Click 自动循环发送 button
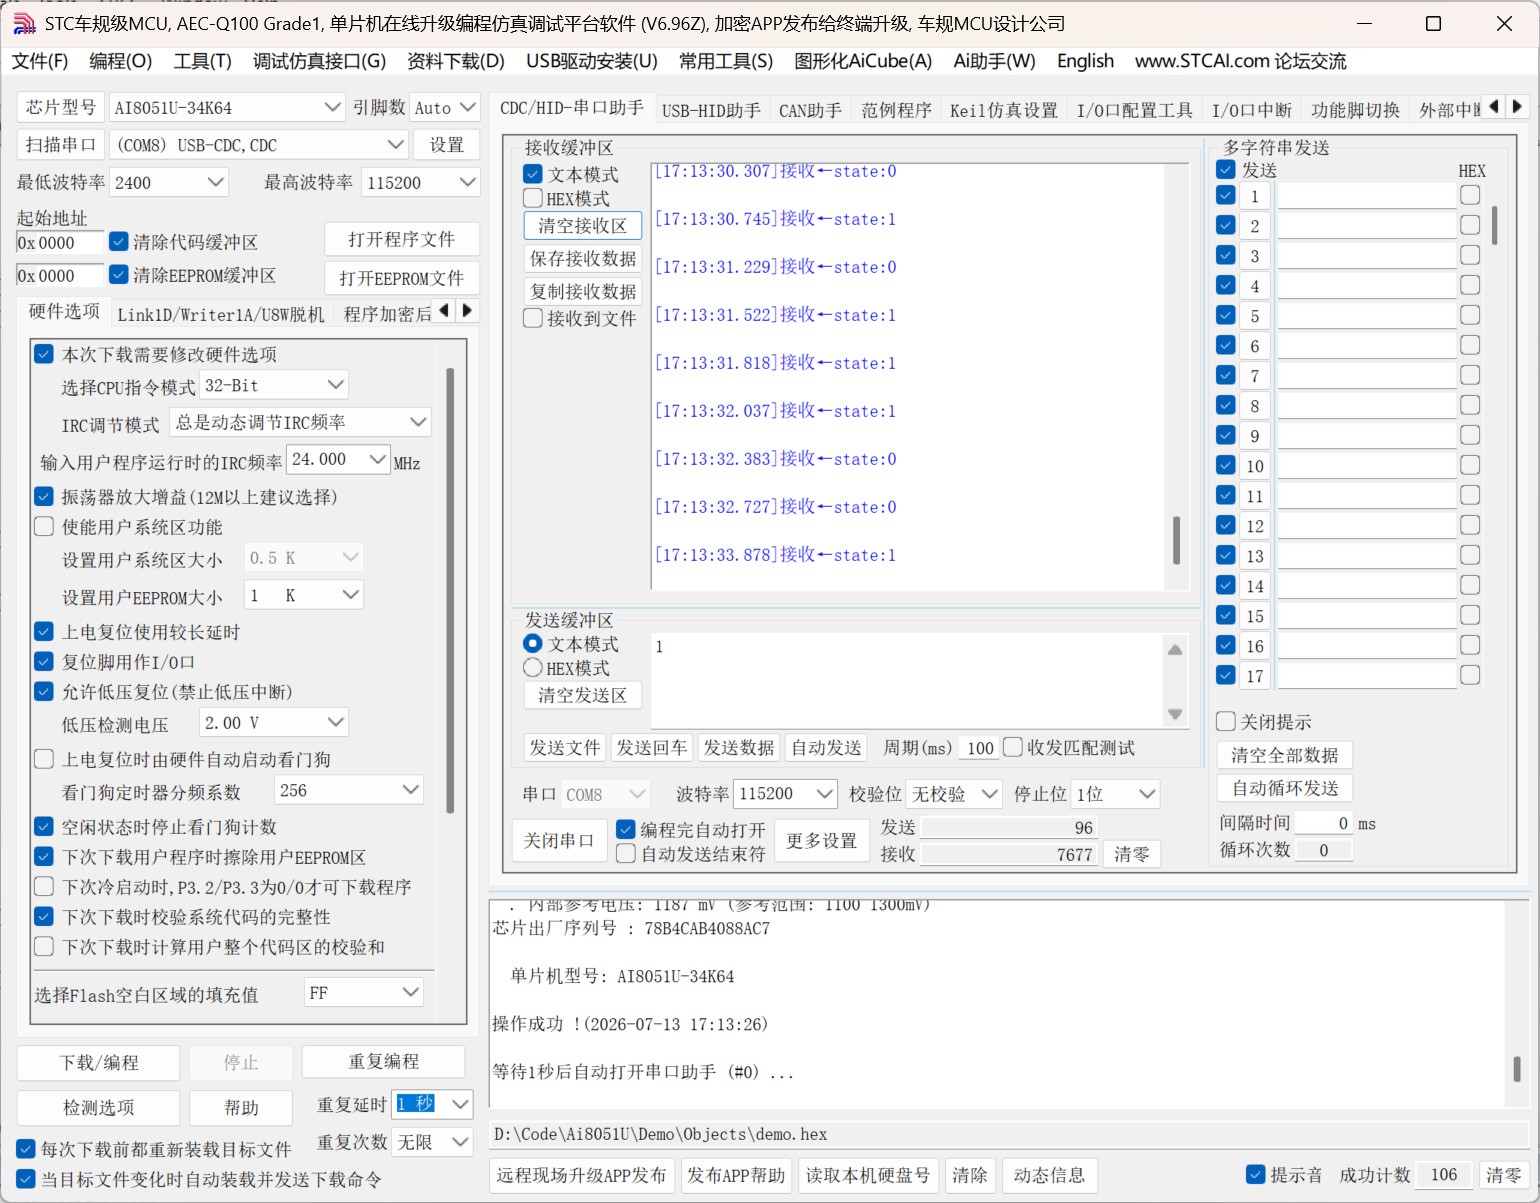The height and width of the screenshot is (1203, 1540). click(1284, 788)
